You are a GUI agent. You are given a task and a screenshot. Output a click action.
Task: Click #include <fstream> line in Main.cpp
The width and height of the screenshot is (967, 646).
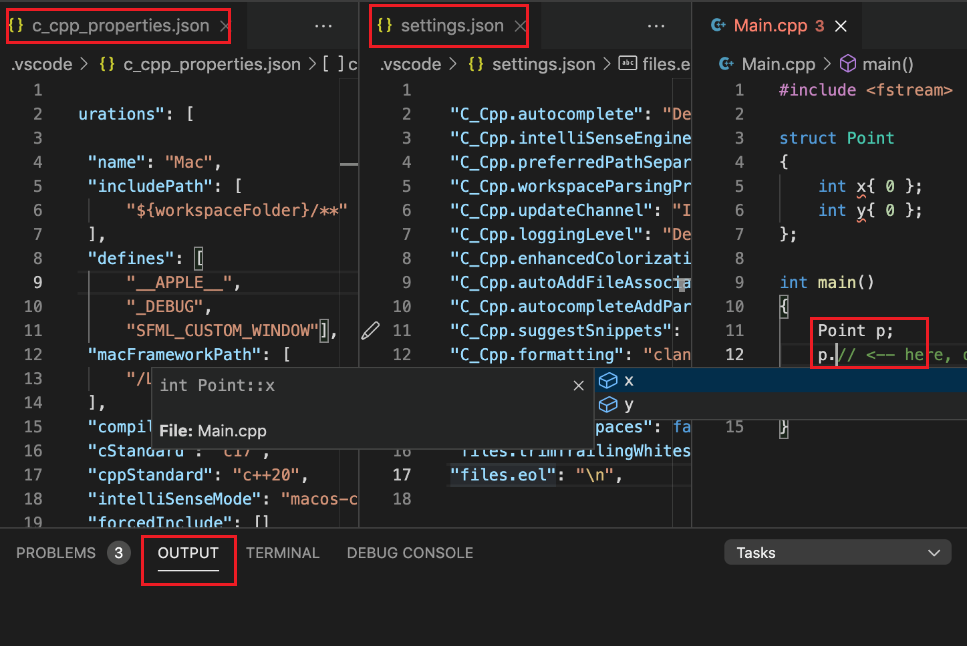(866, 90)
